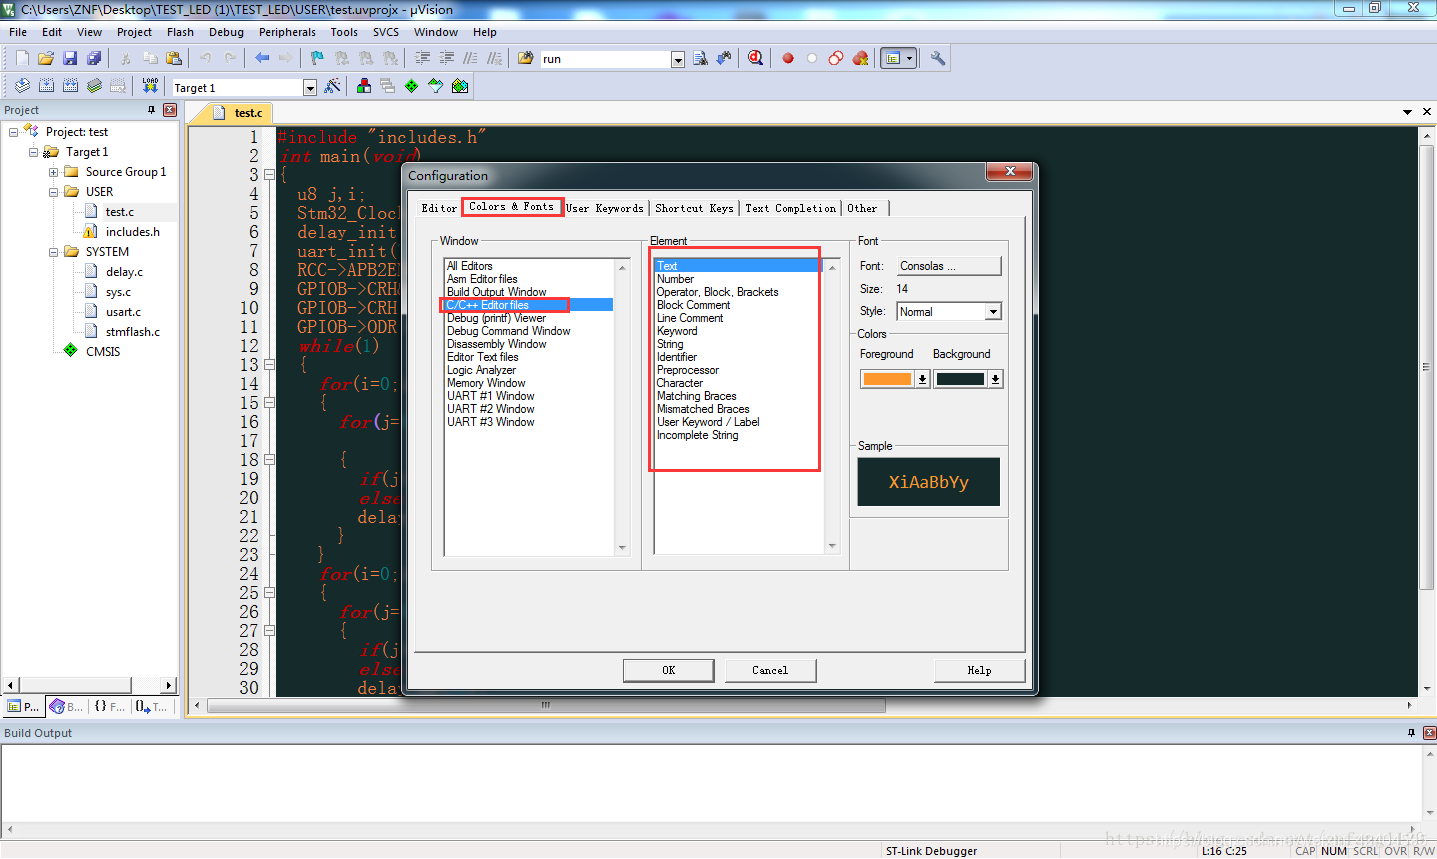This screenshot has height=859, width=1437.
Task: Open the Foreground color dropdown arrow
Action: [x=922, y=379]
